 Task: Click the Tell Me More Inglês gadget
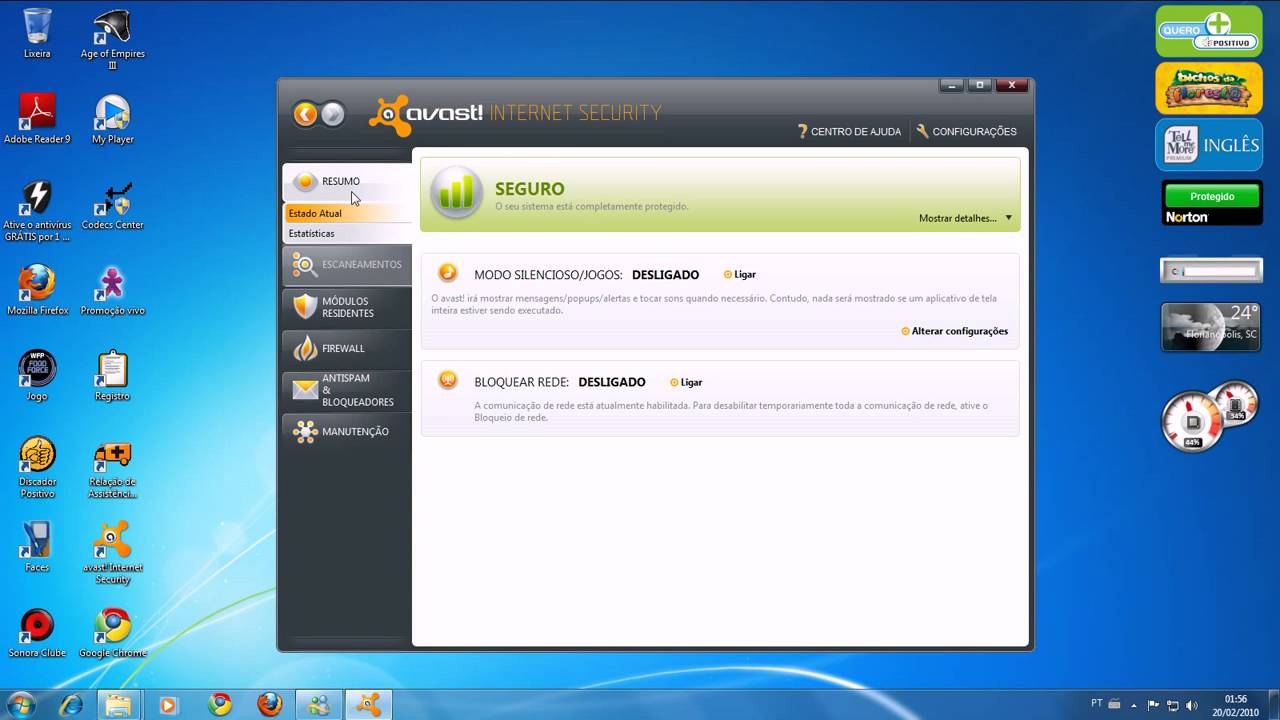(x=1209, y=145)
